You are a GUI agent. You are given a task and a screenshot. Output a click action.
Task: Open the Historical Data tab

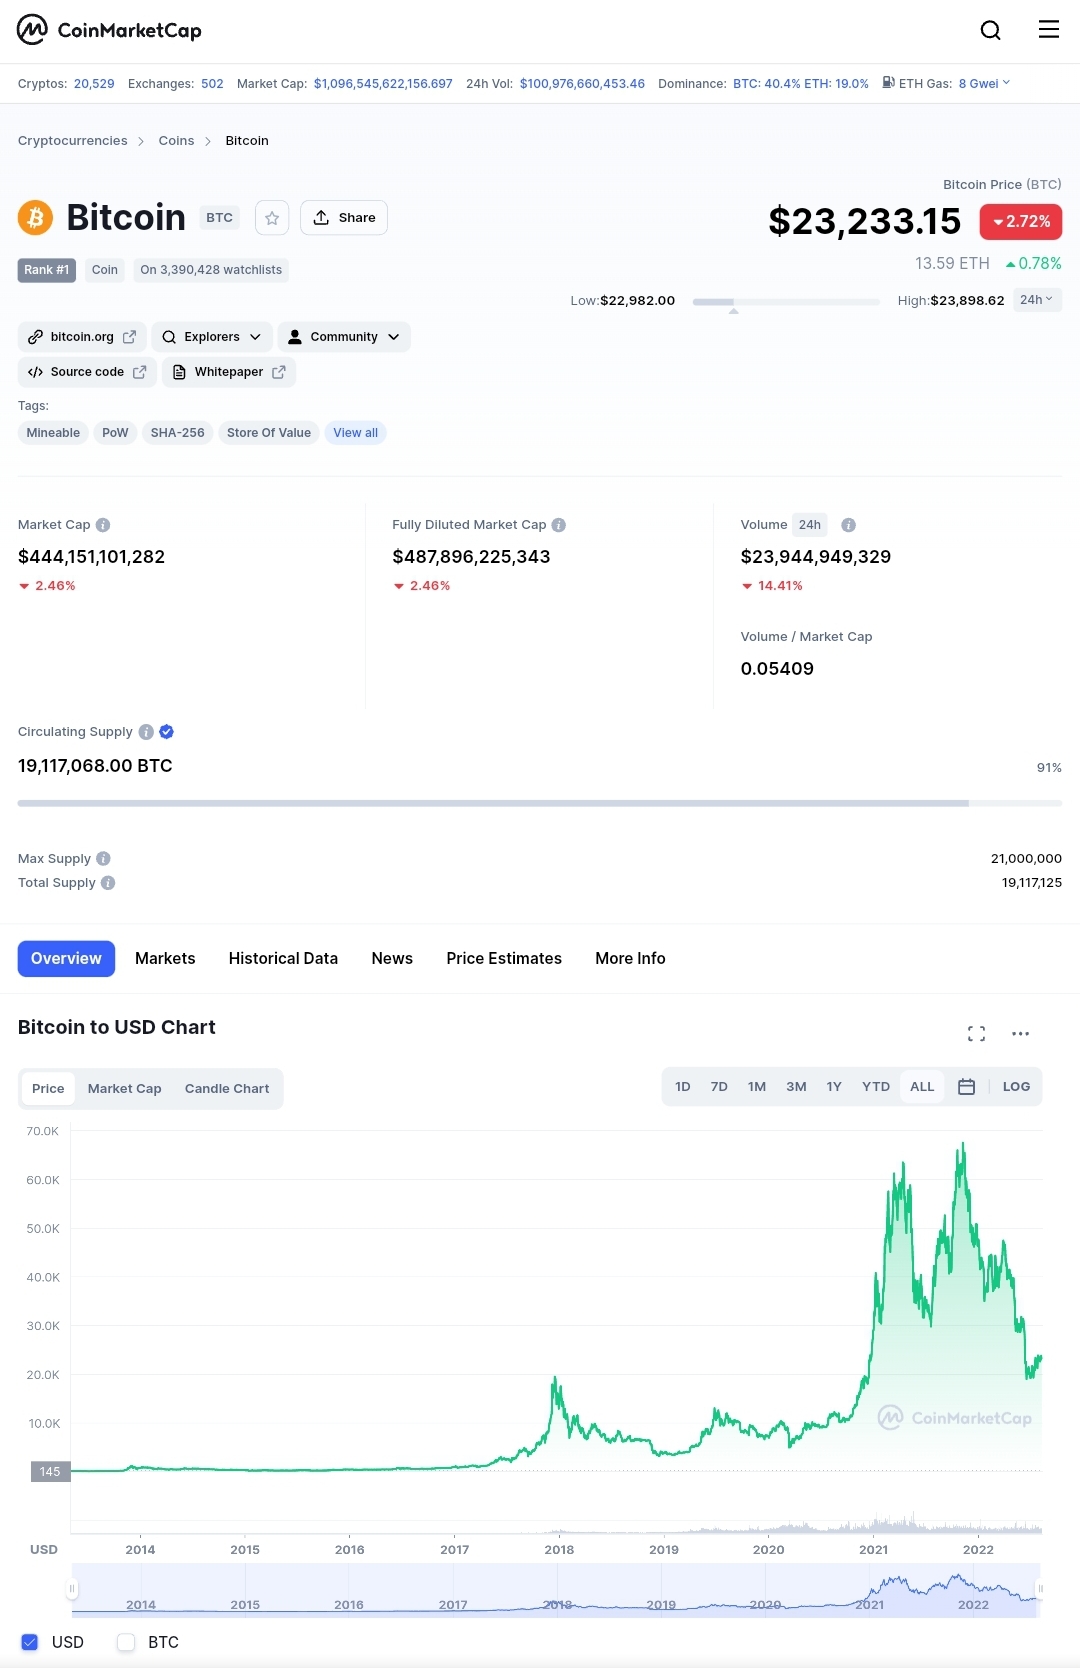coord(283,959)
